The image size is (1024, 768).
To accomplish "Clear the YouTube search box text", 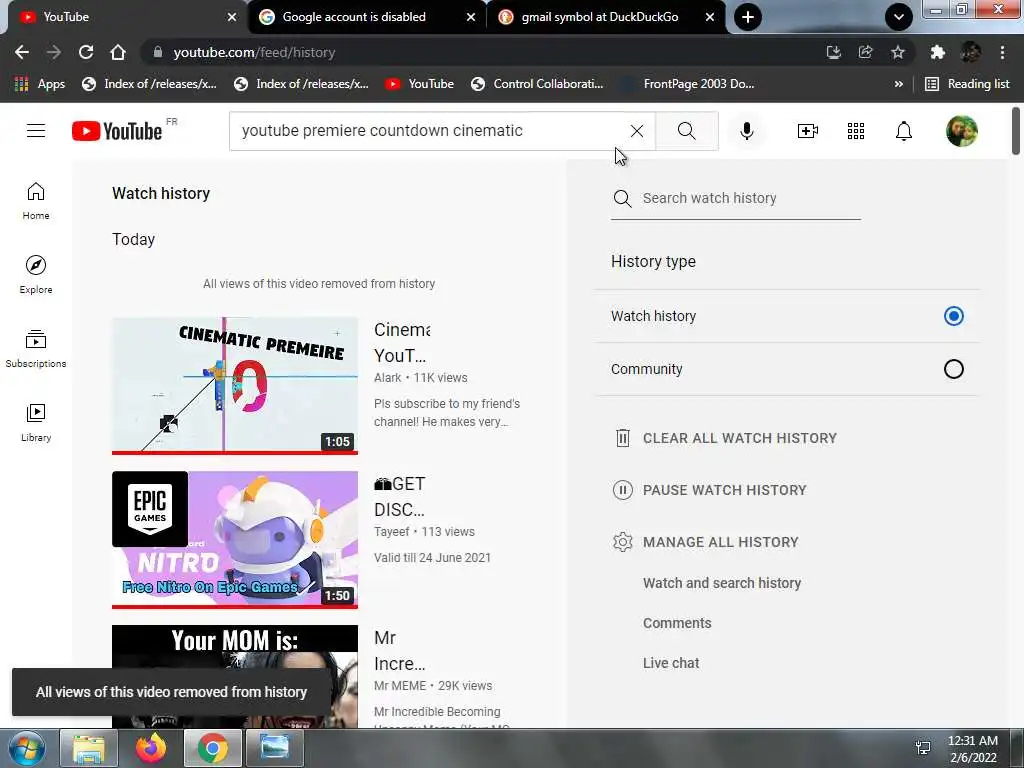I will pyautogui.click(x=637, y=131).
